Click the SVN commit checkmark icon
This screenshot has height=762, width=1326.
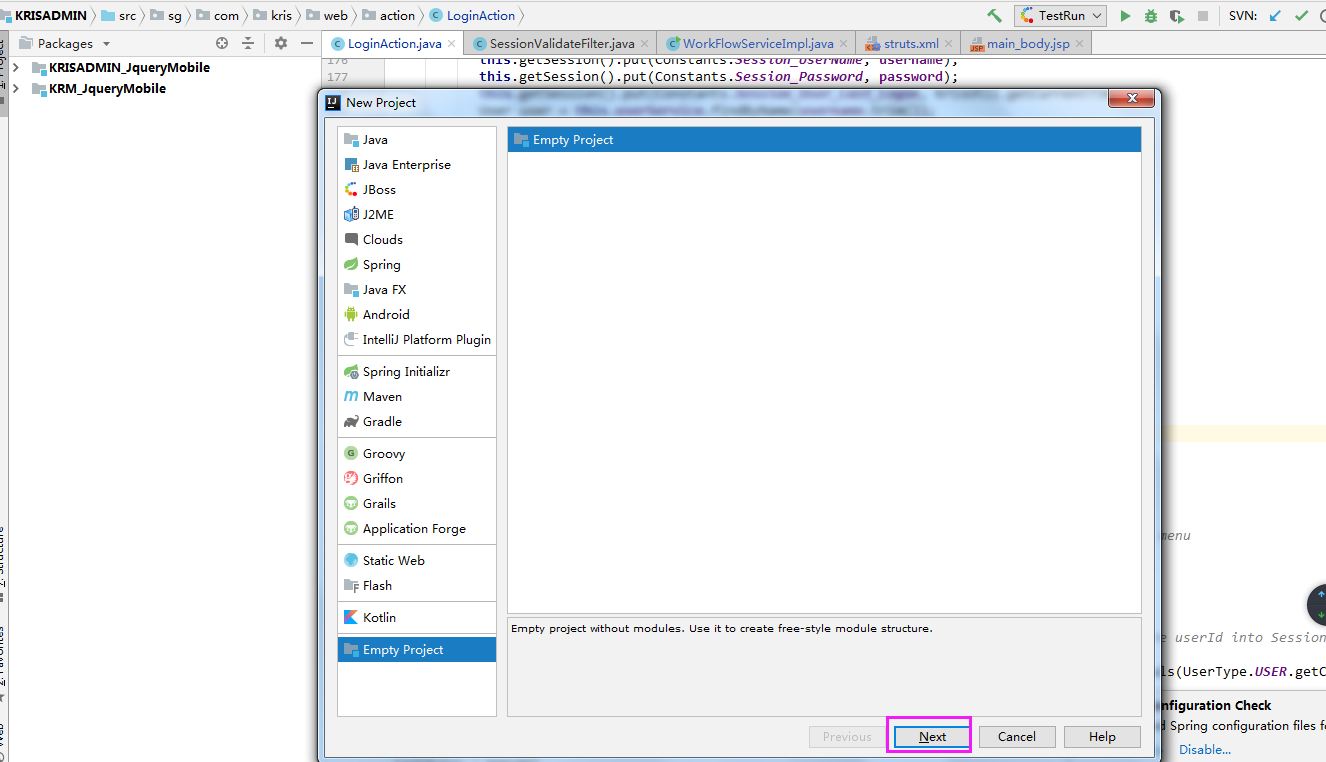click(x=1301, y=16)
